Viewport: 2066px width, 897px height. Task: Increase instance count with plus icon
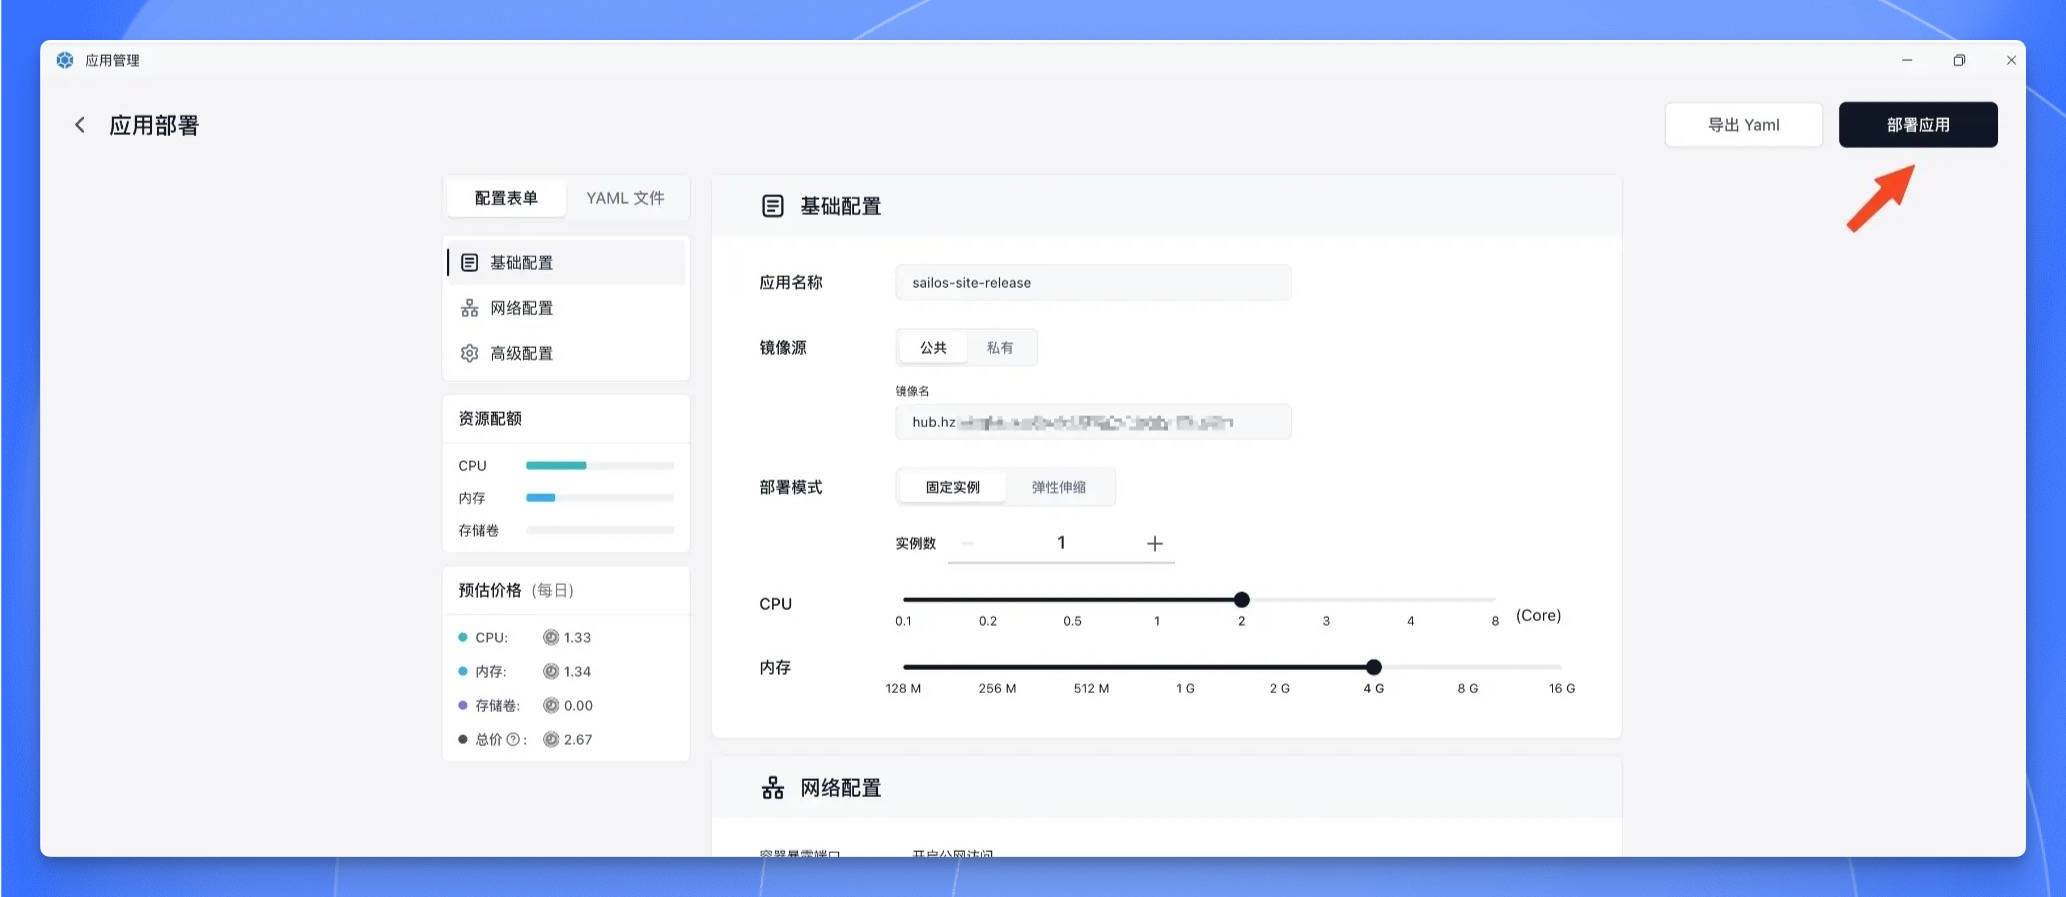click(x=1154, y=543)
